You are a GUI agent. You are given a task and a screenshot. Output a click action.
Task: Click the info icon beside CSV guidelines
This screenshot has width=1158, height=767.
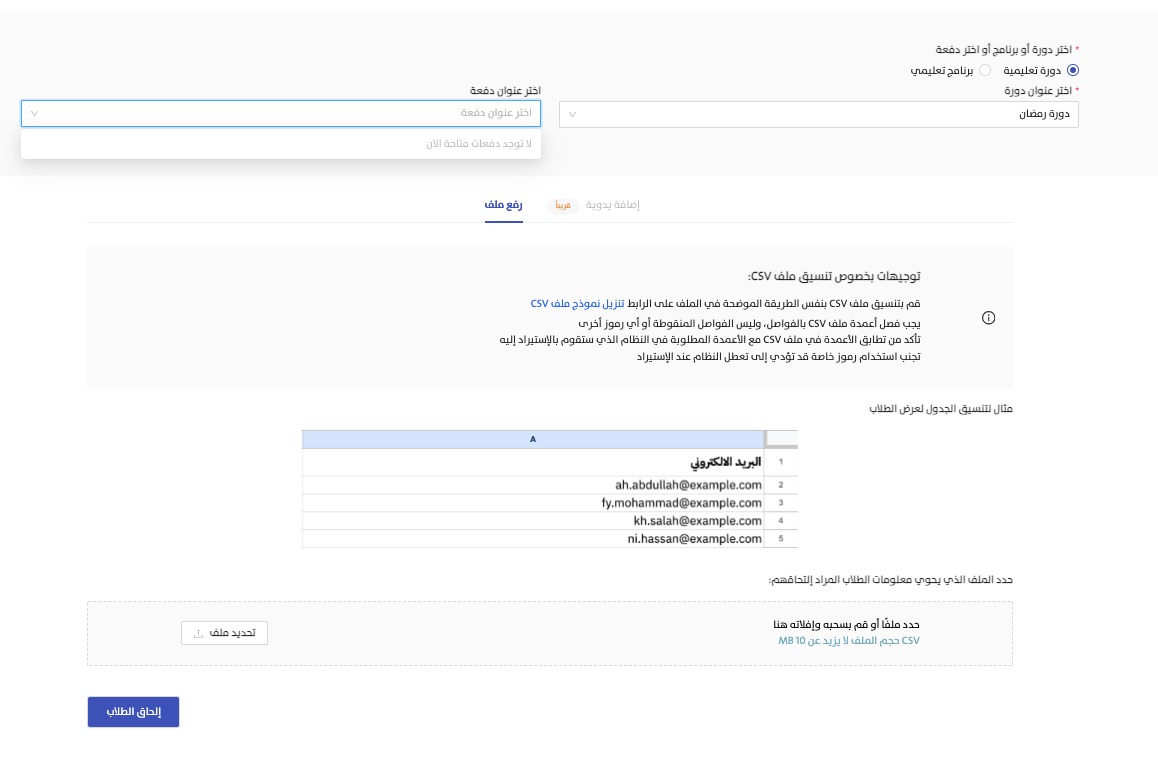tap(988, 318)
